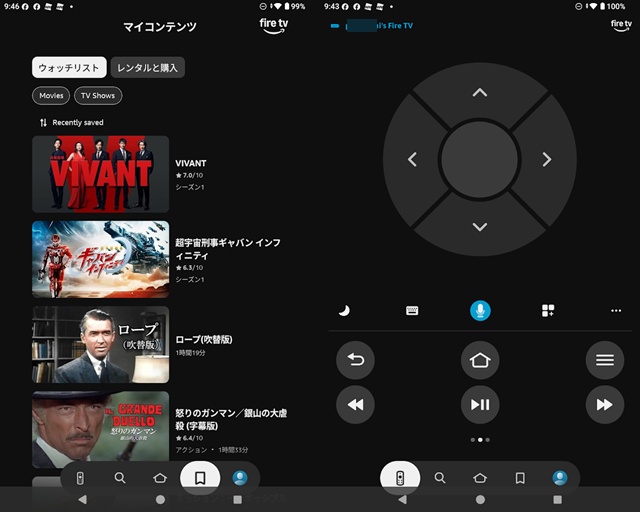The image size is (640, 512).
Task: Tap Android recents button on left screen
Action: (238, 499)
